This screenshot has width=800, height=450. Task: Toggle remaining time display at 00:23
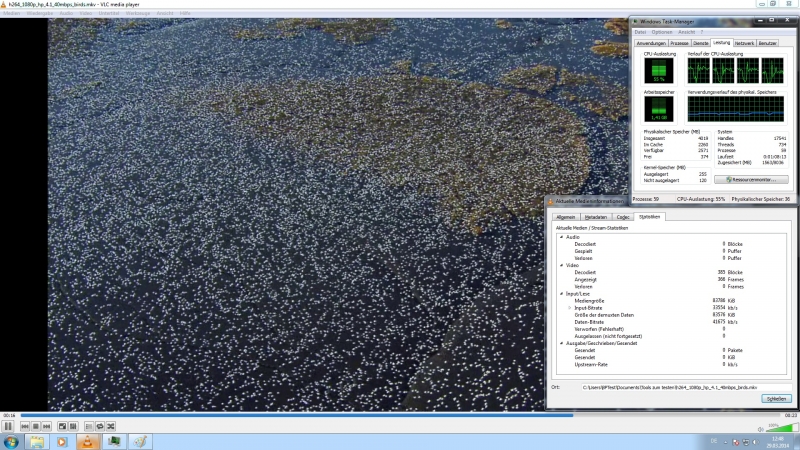790,415
